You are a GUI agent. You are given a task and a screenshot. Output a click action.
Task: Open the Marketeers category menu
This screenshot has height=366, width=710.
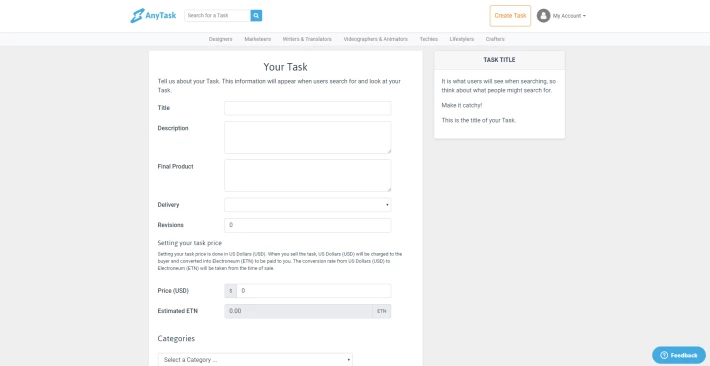258,39
